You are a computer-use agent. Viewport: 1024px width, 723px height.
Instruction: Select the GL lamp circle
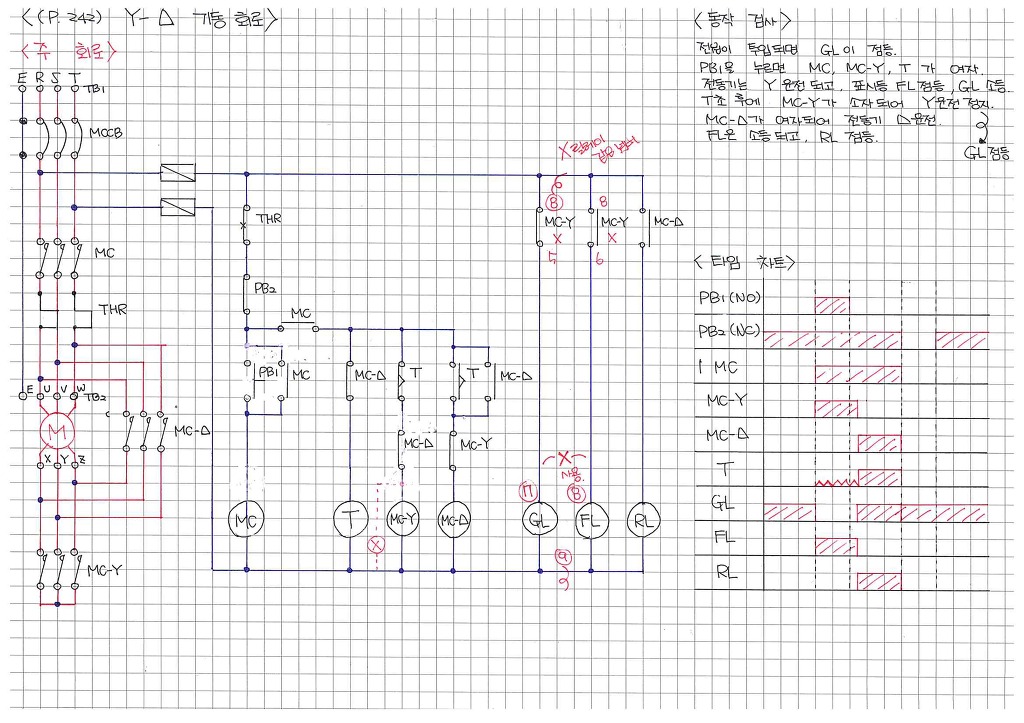click(x=540, y=521)
